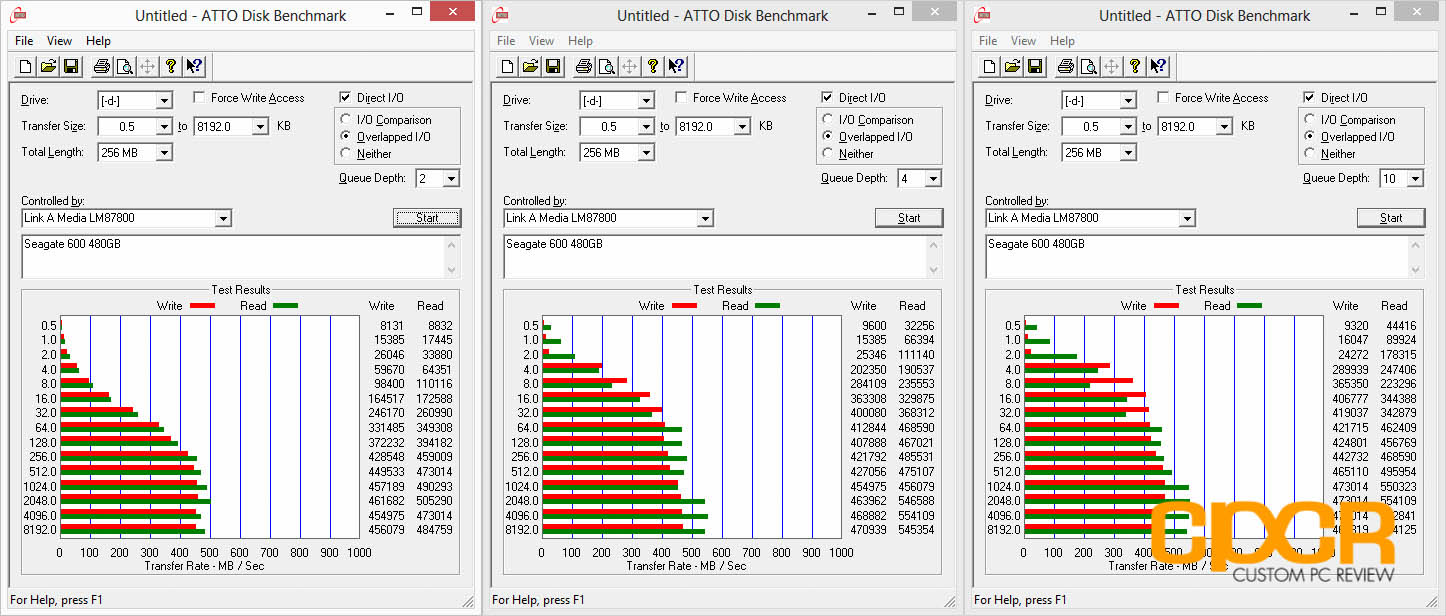Screen dimensions: 1446x616
Task: Click arrow-question context help icon, Queue Depth 2 window
Action: coord(194,67)
